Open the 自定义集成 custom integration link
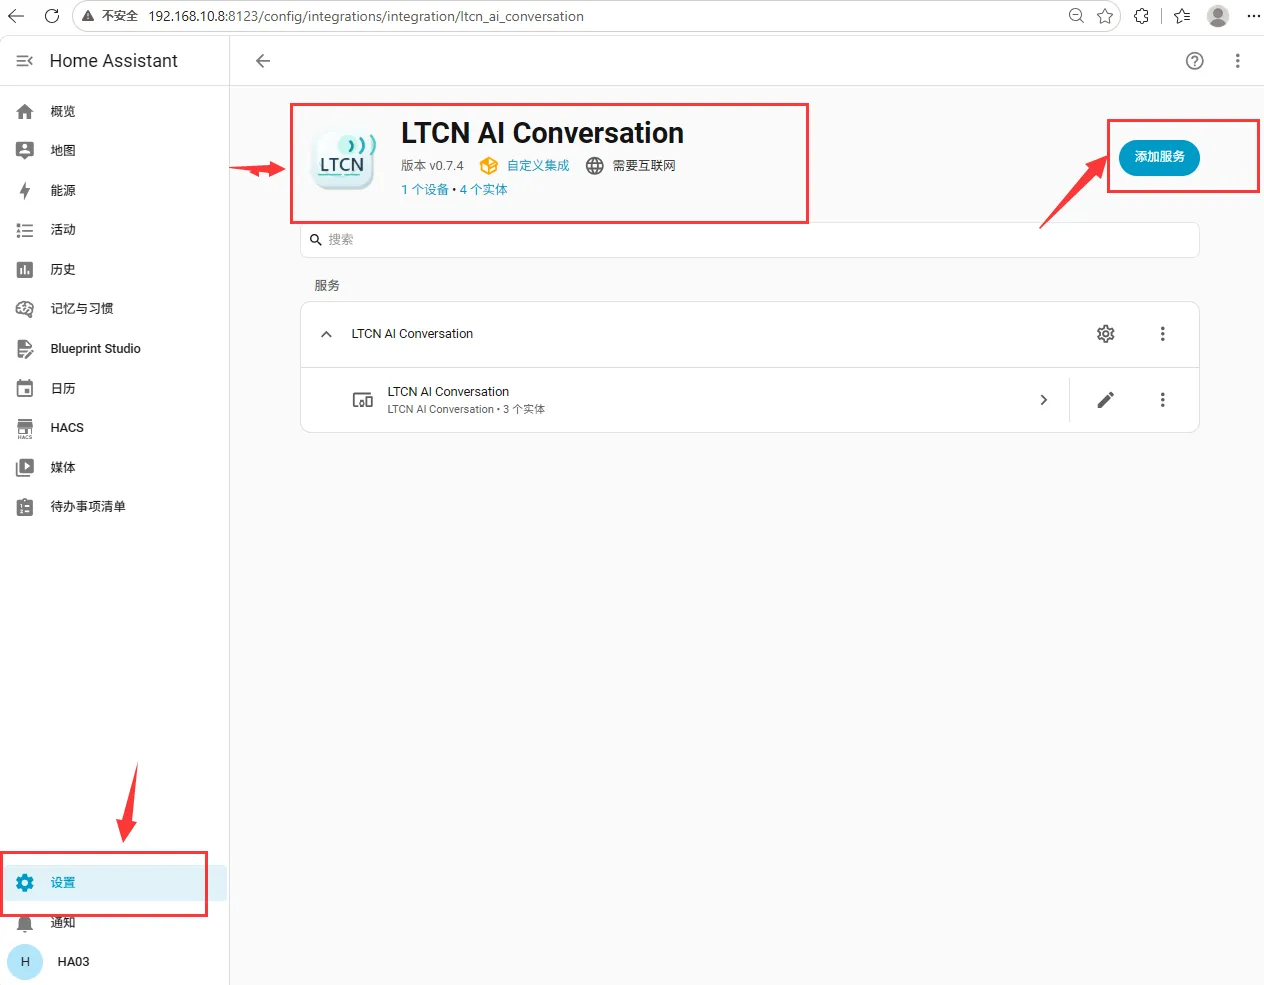1264x985 pixels. pyautogui.click(x=538, y=166)
